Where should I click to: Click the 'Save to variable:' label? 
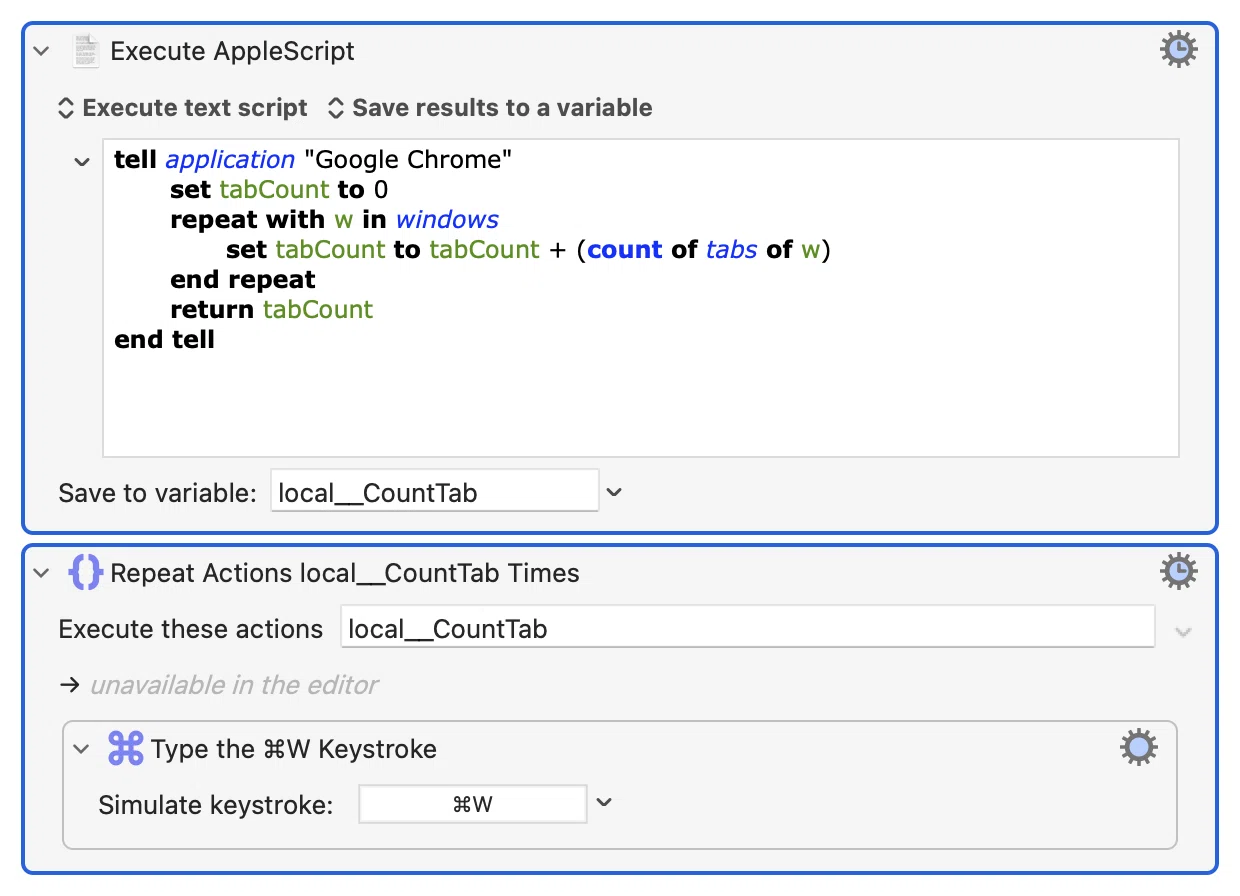point(158,493)
